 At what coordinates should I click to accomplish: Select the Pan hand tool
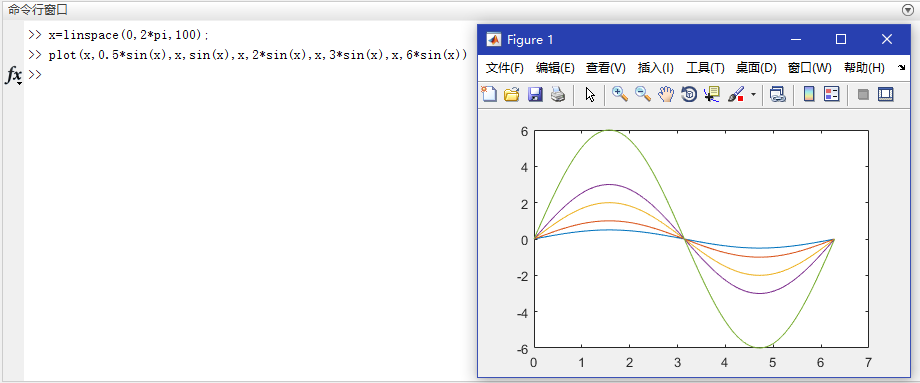[x=666, y=94]
